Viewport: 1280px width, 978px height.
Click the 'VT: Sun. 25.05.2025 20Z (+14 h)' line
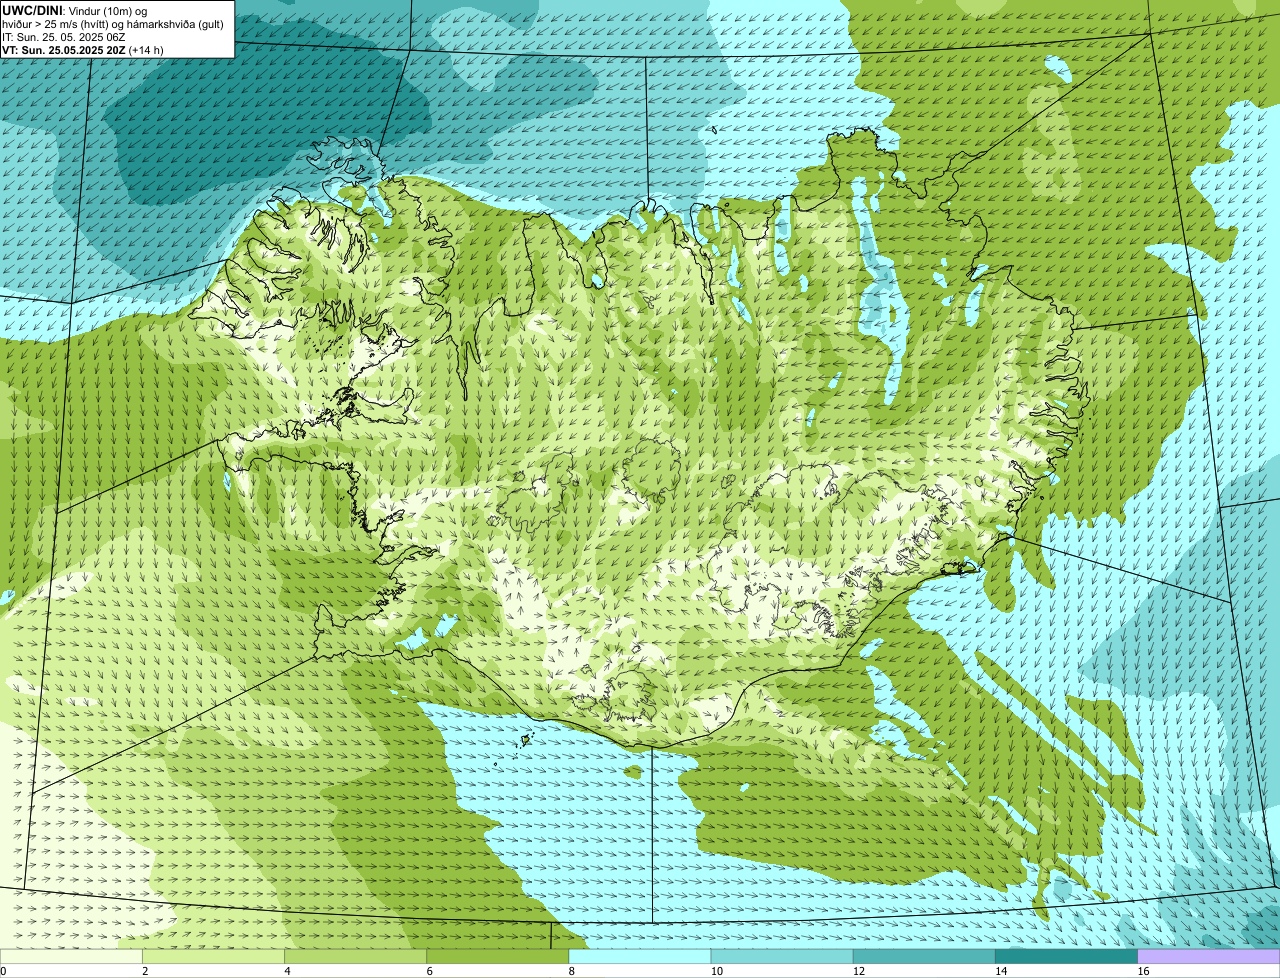83,49
